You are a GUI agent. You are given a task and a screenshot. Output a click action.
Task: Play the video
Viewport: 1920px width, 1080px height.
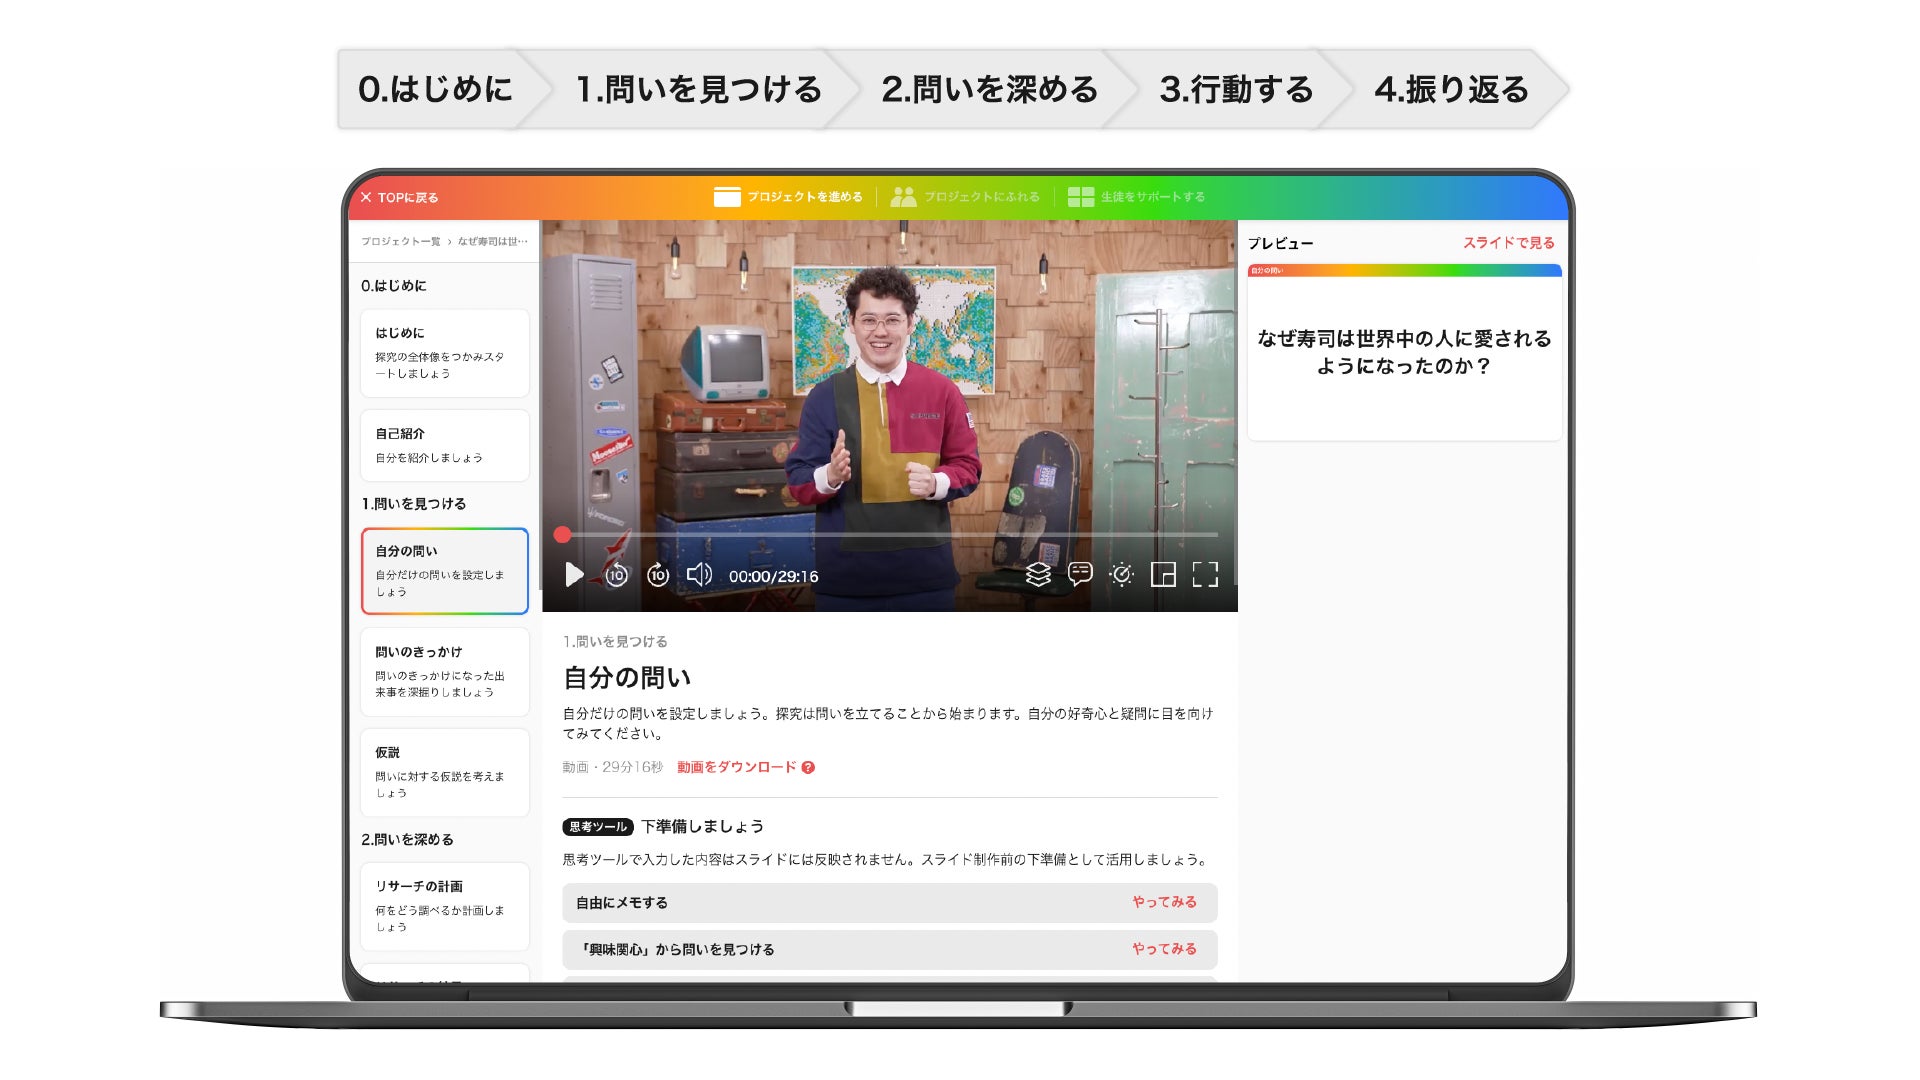574,575
